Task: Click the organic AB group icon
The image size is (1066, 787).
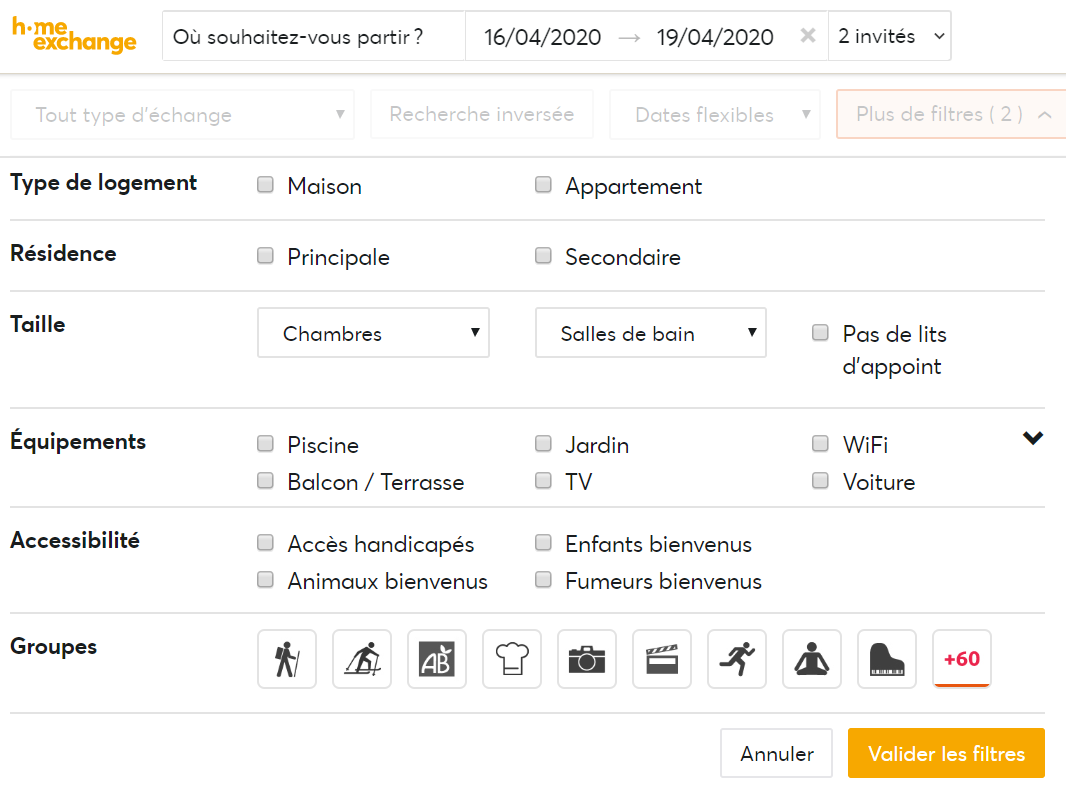Action: click(x=437, y=659)
